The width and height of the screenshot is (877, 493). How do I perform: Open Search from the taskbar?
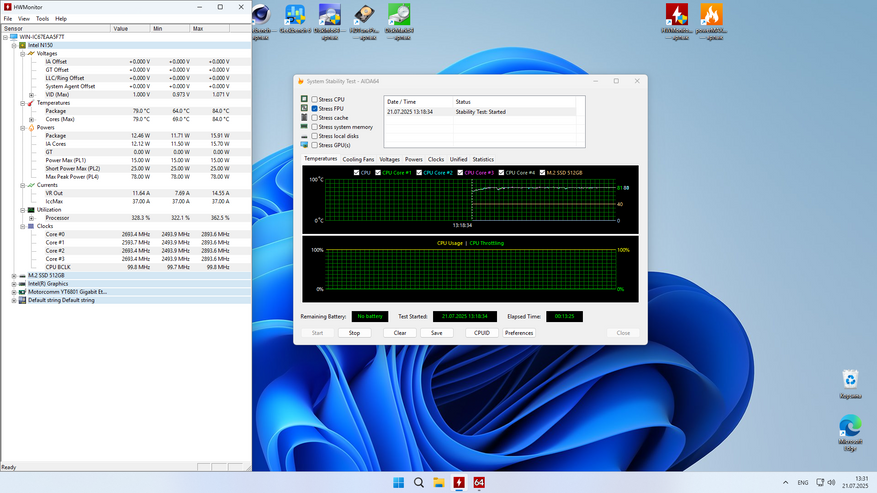419,482
